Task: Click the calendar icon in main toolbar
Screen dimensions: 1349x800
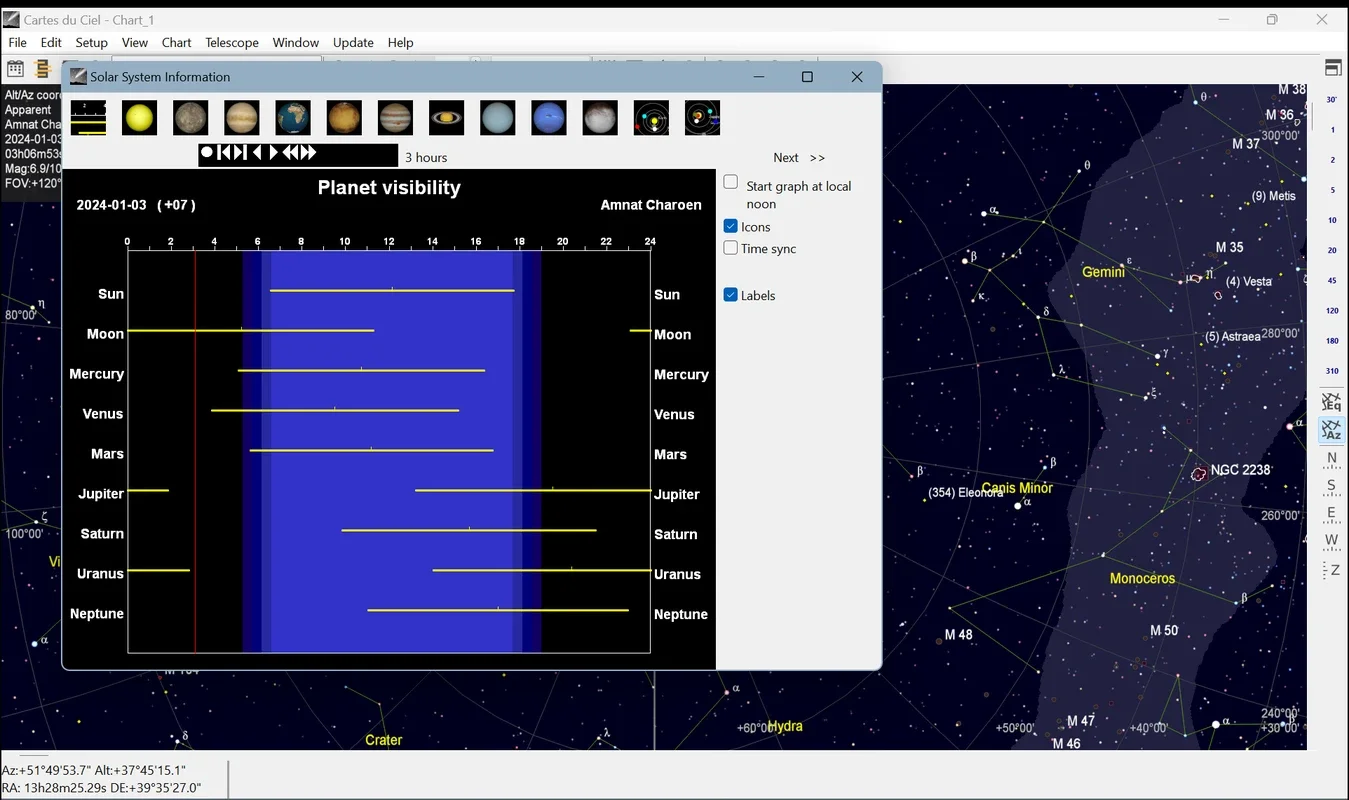Action: click(16, 69)
